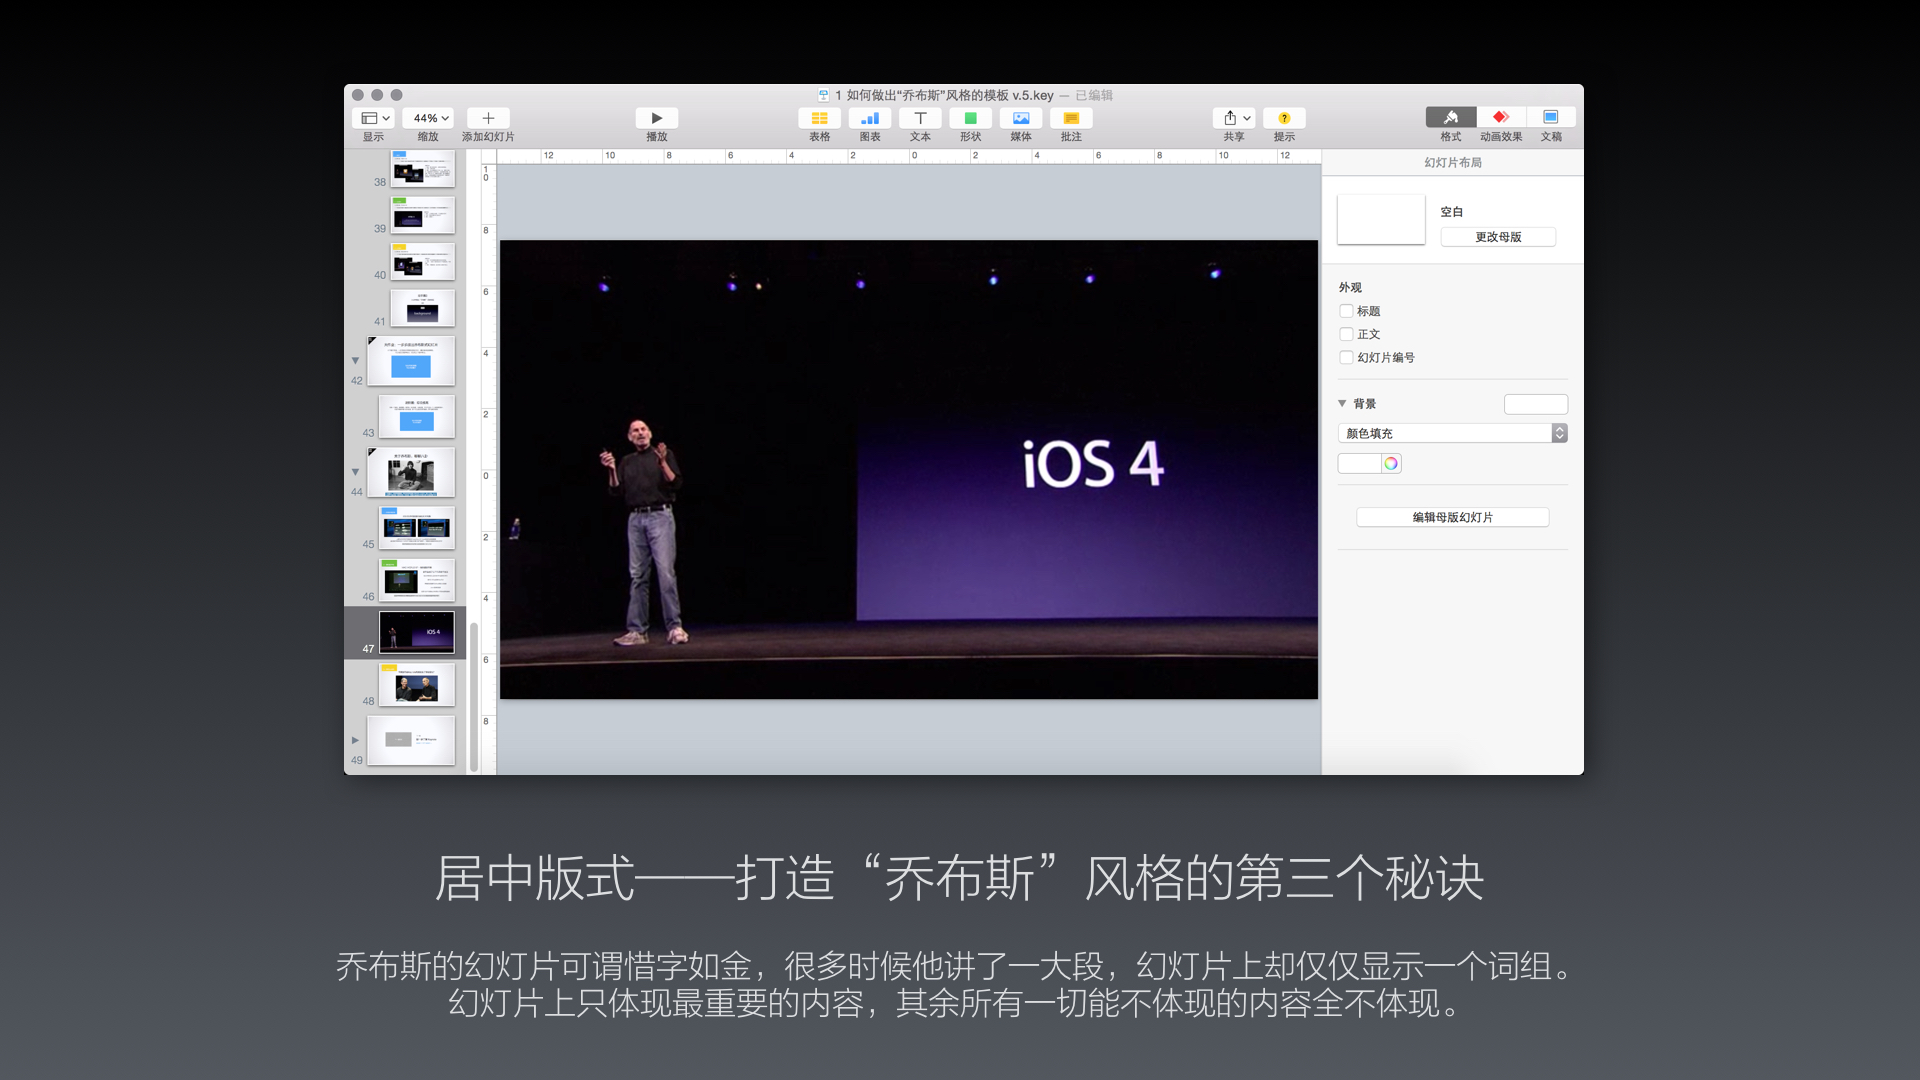
Task: Click the 更改母版 button
Action: click(1498, 237)
